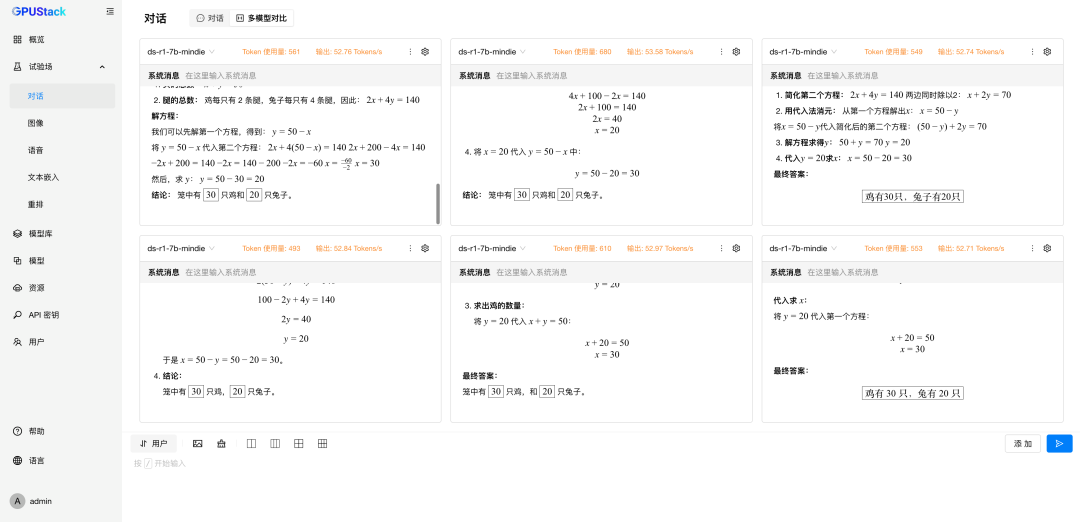Open three-dot menu of the 610-token panel
The image size is (1080, 522).
pyautogui.click(x=721, y=248)
